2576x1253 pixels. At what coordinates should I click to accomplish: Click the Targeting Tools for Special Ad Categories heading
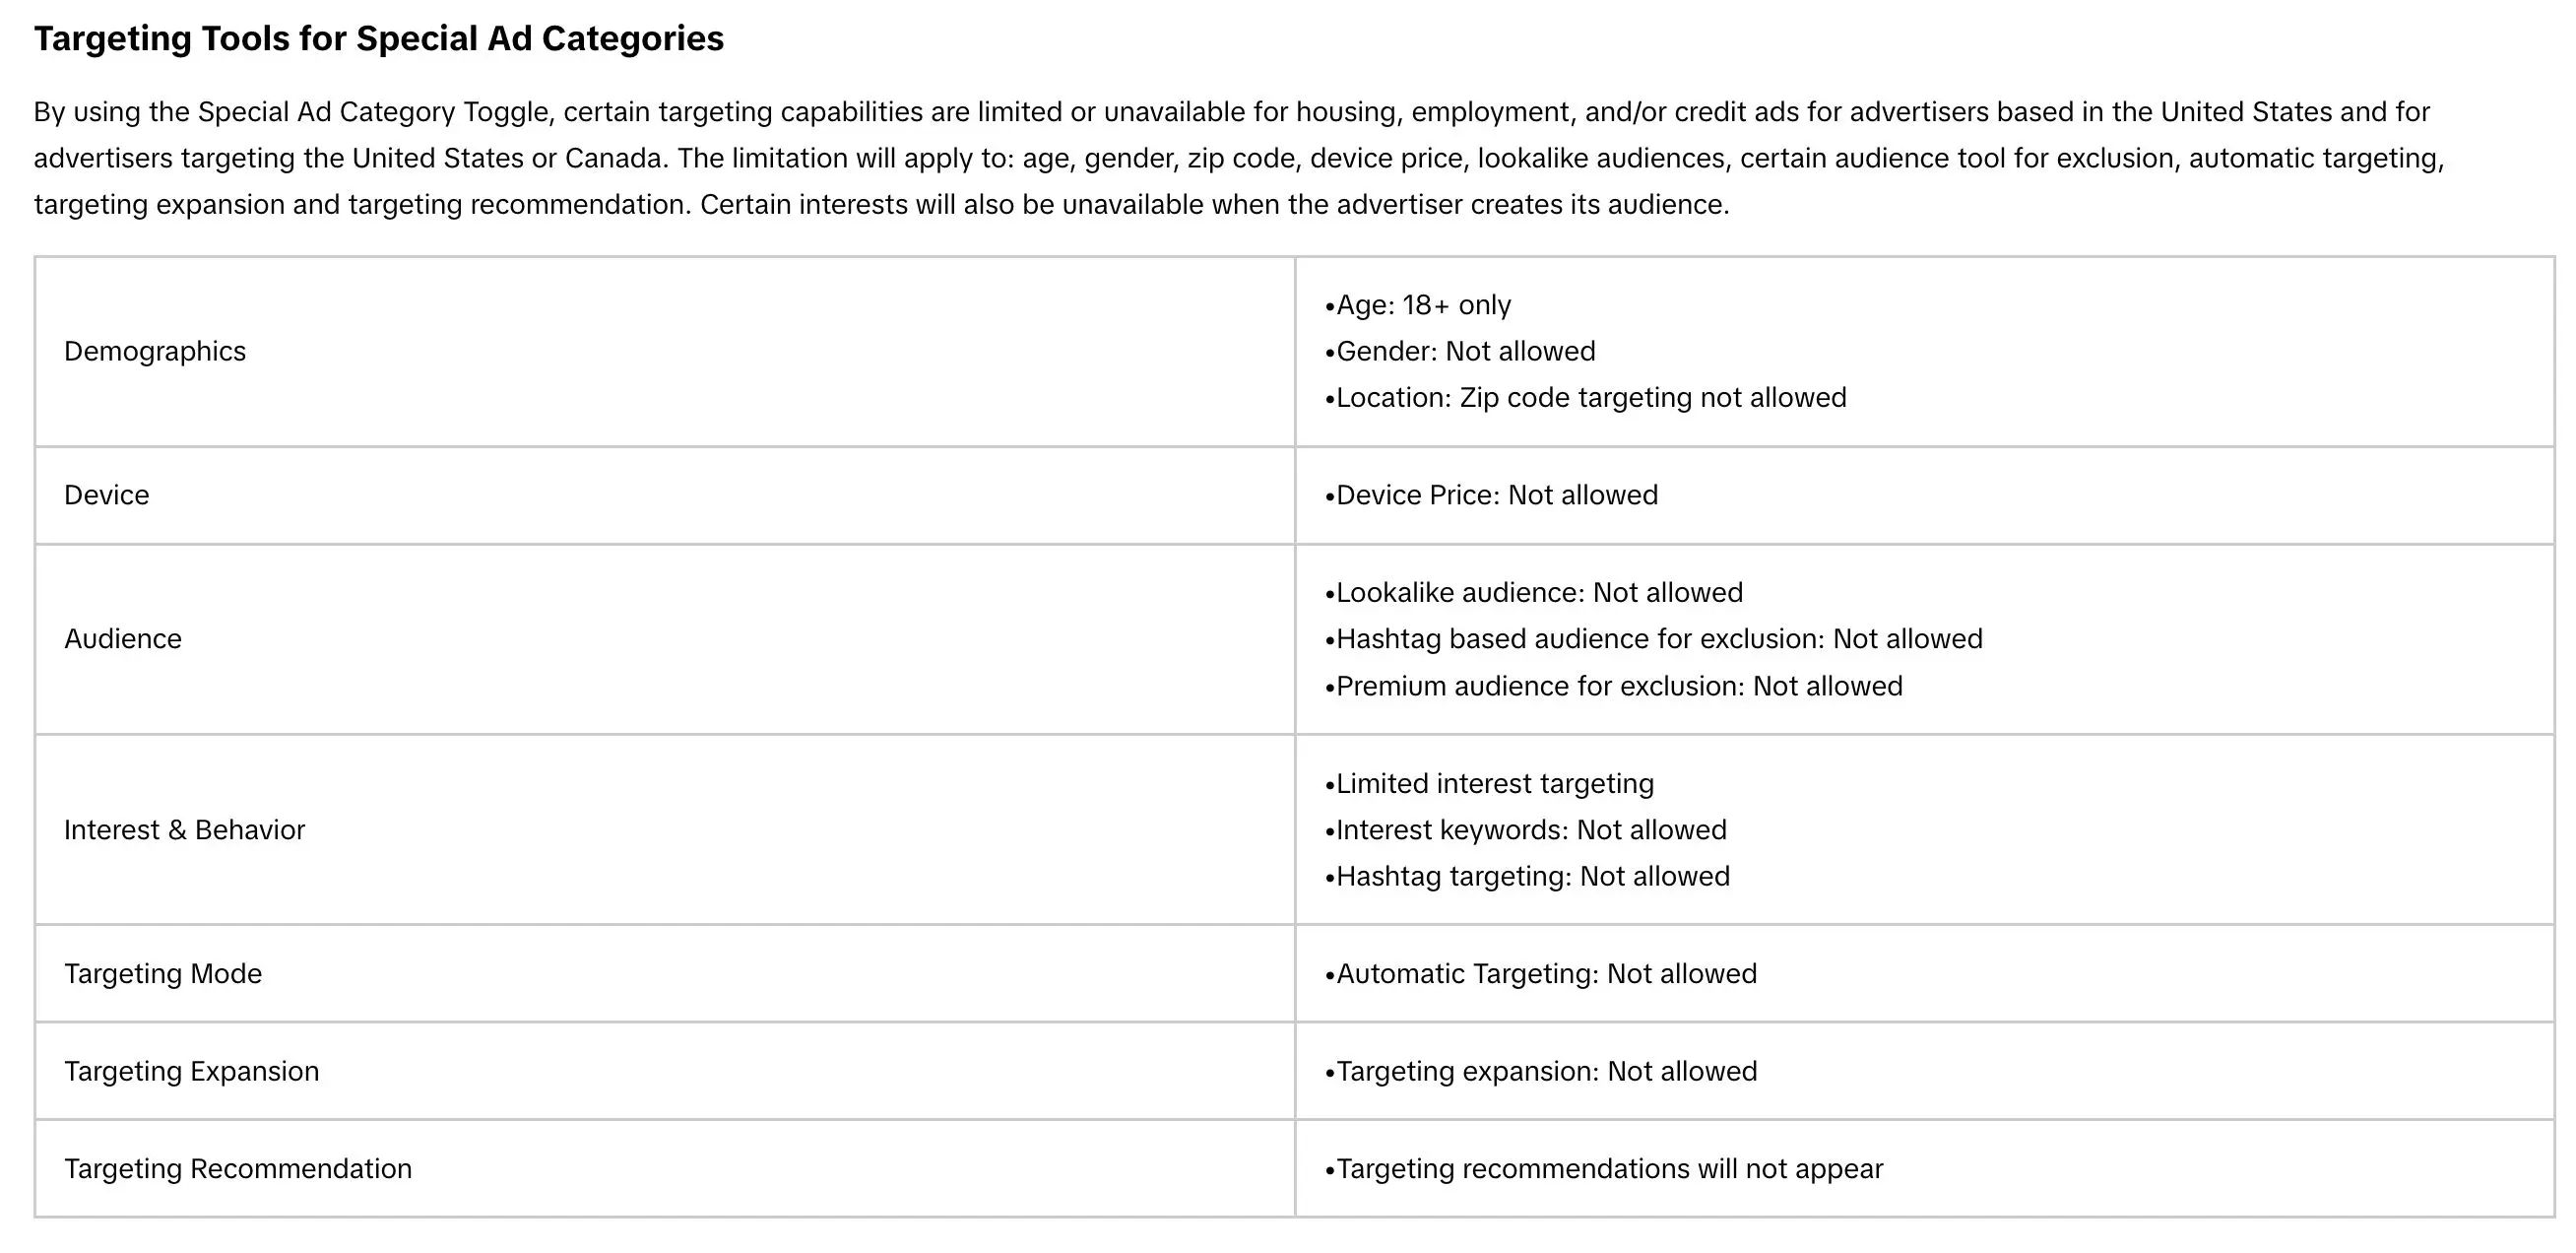pos(379,38)
